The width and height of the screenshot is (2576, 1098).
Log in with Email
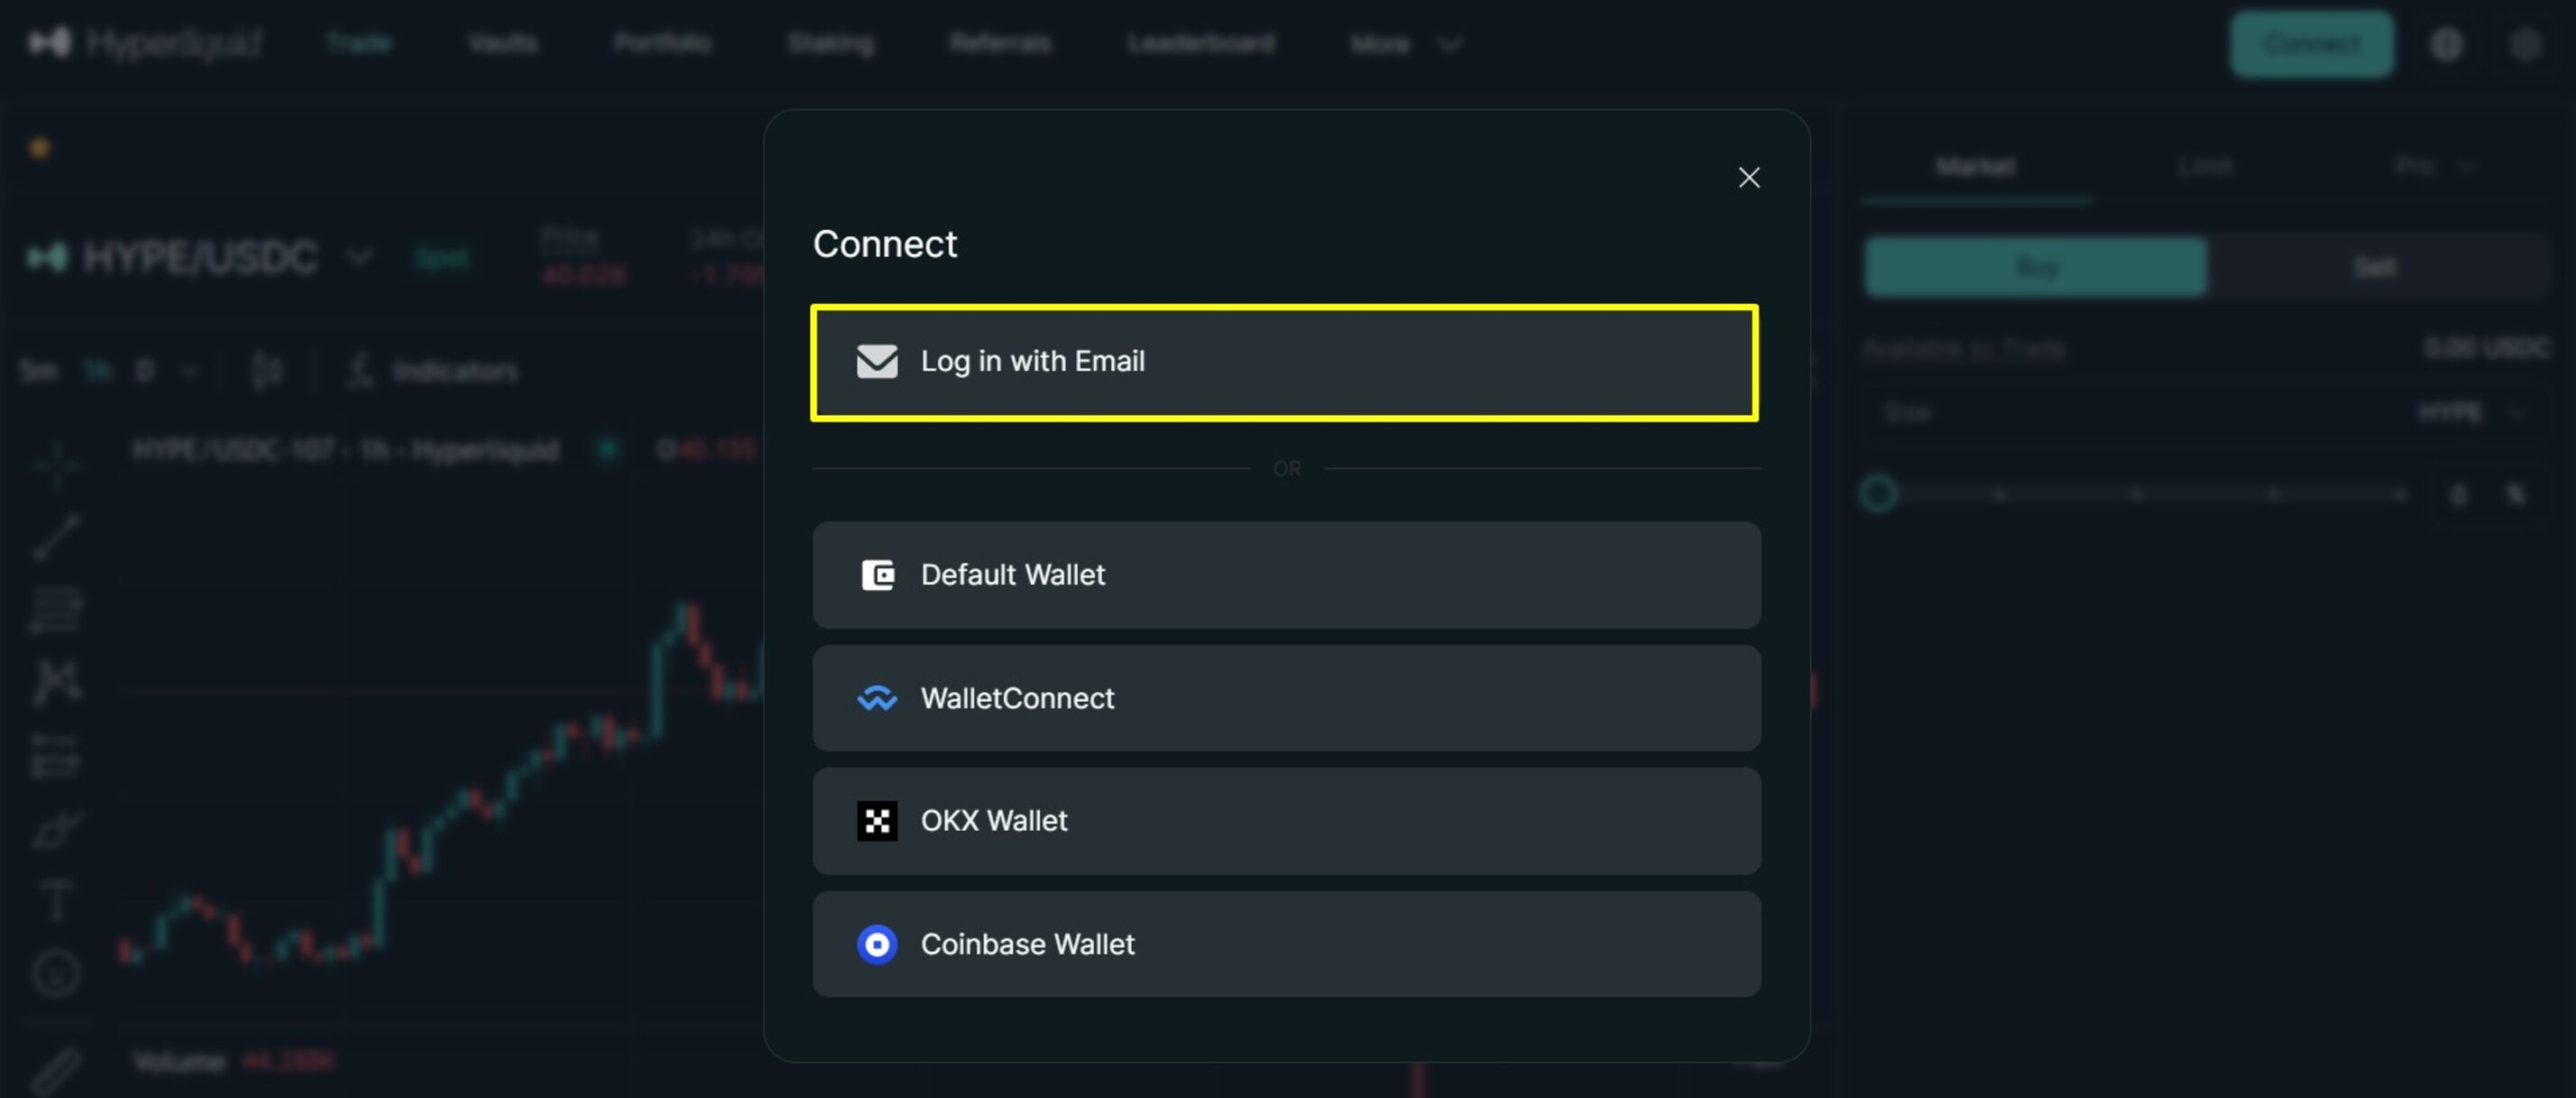1285,362
